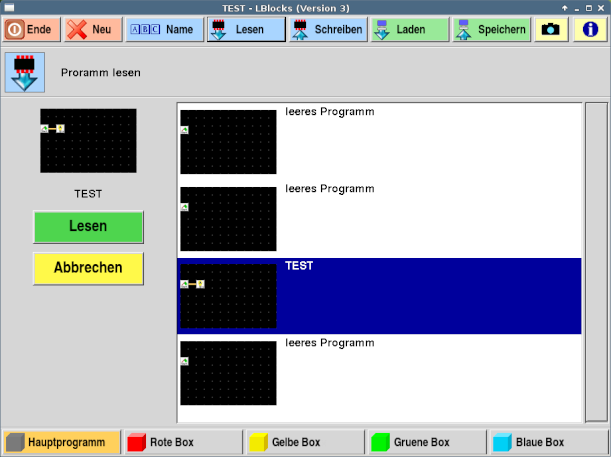Screen dimensions: 611x457
Task: Select the Gruene Box tab
Action: pyautogui.click(x=427, y=442)
